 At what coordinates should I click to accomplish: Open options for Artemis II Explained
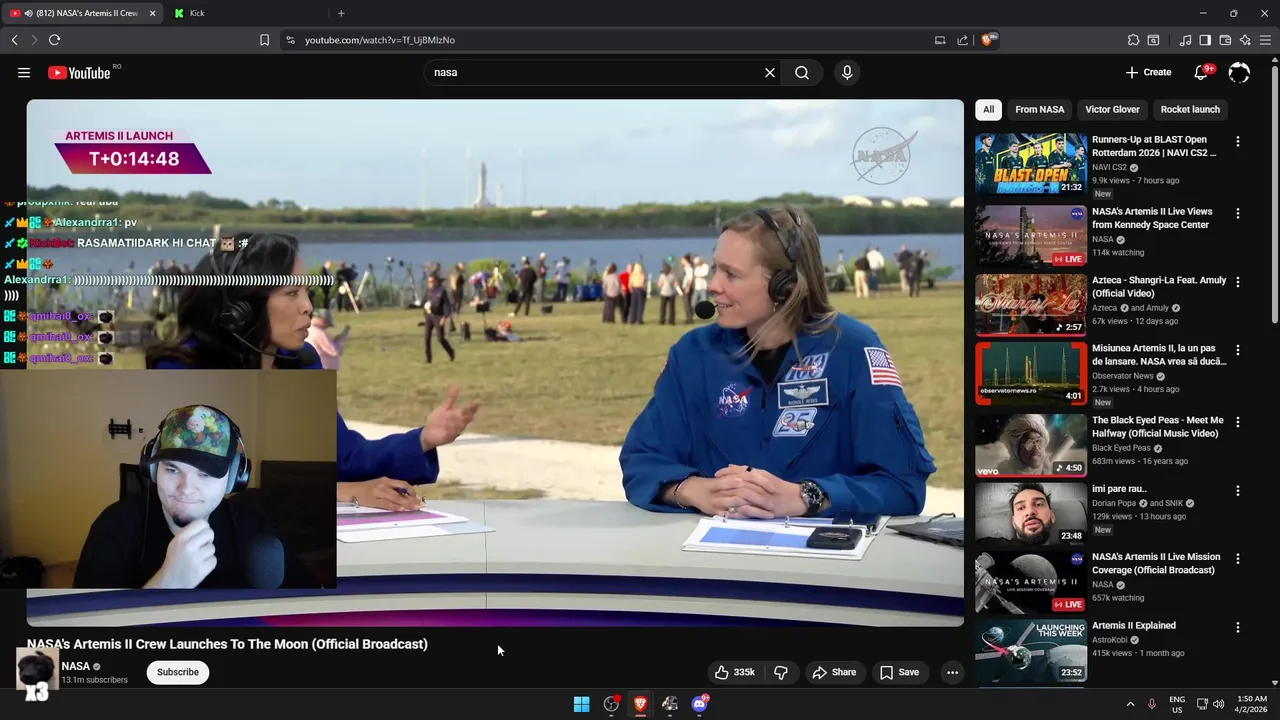1237,628
